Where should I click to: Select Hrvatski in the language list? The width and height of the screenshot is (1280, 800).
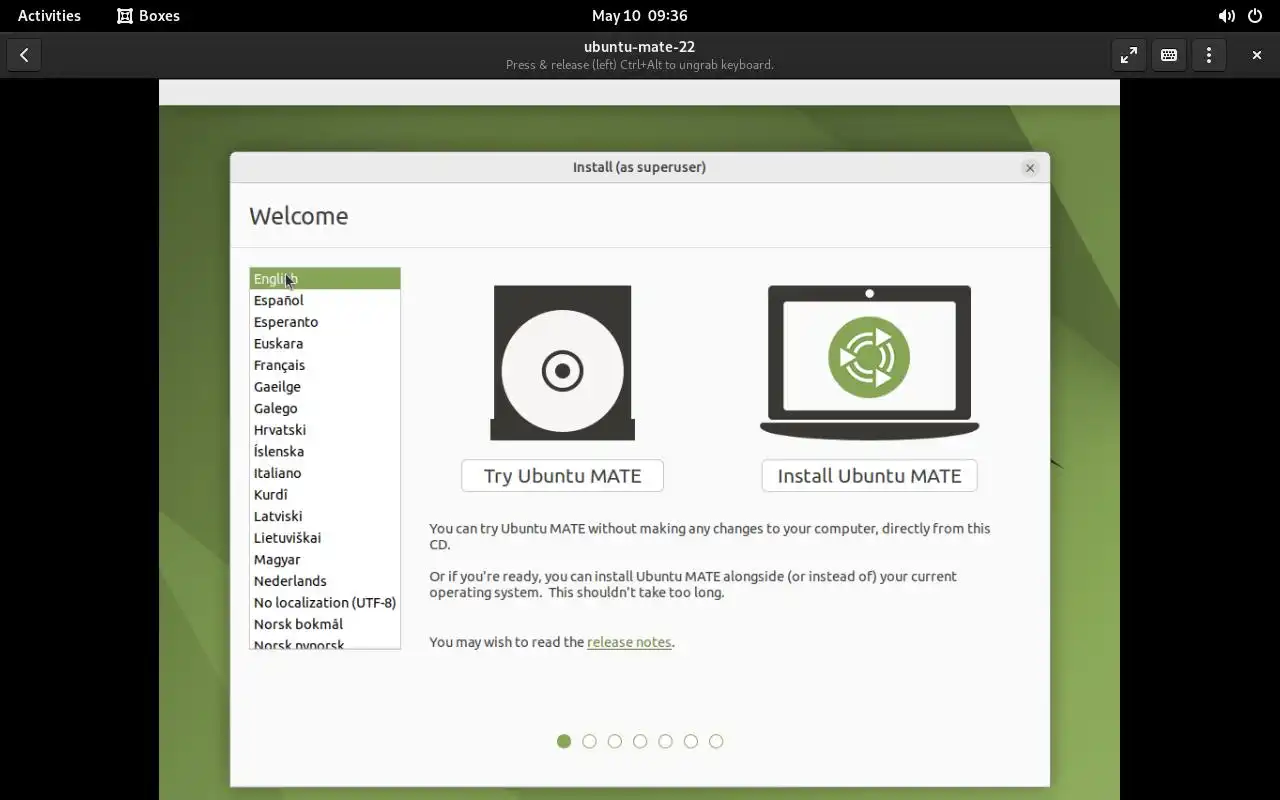click(x=325, y=430)
